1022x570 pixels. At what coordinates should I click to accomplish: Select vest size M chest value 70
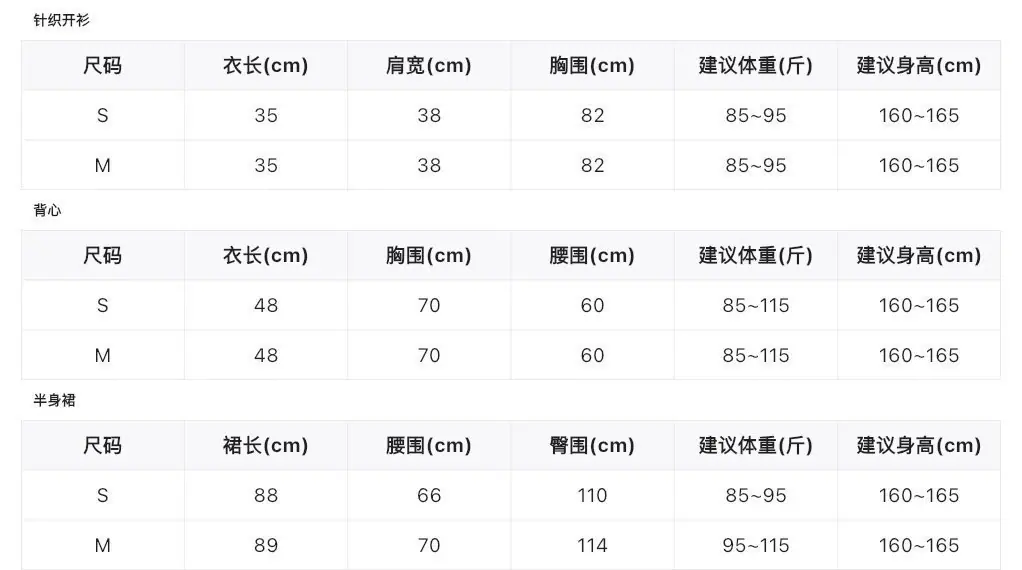(x=429, y=356)
